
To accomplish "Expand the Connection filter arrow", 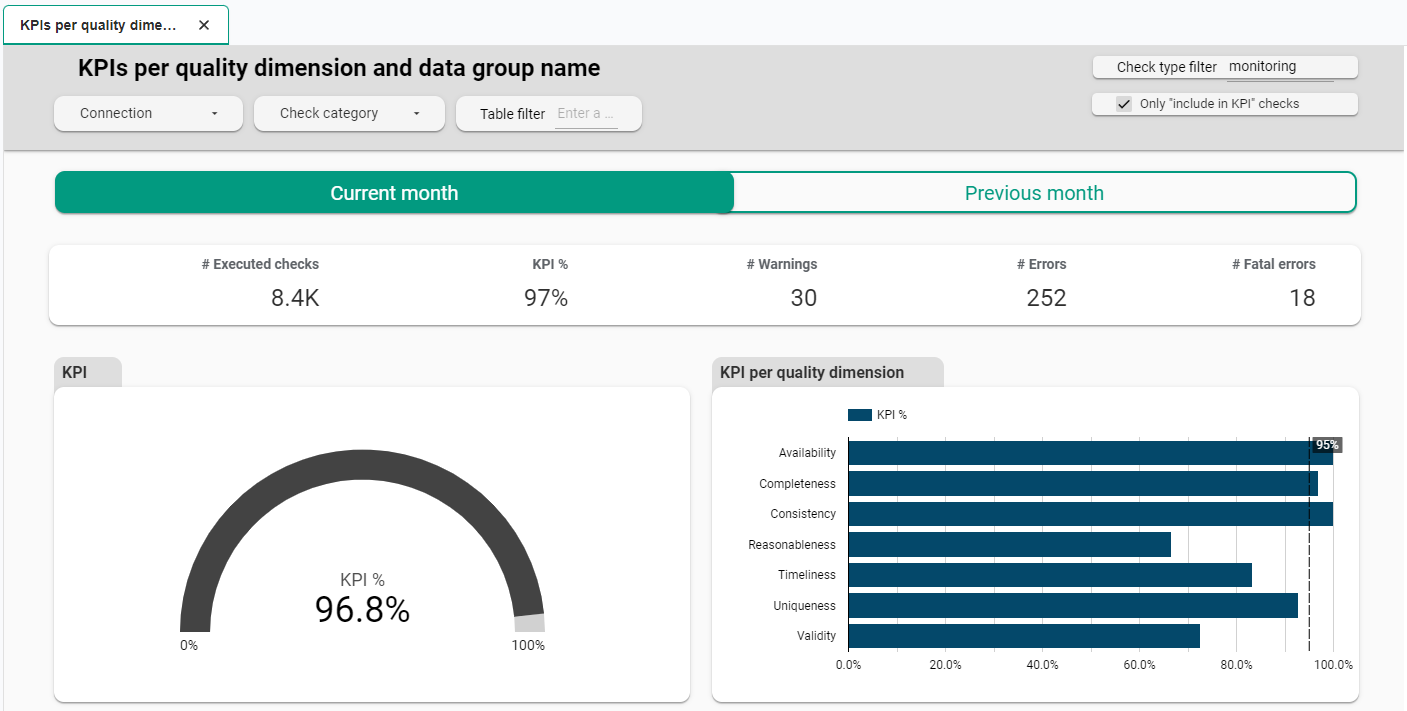I will point(215,113).
